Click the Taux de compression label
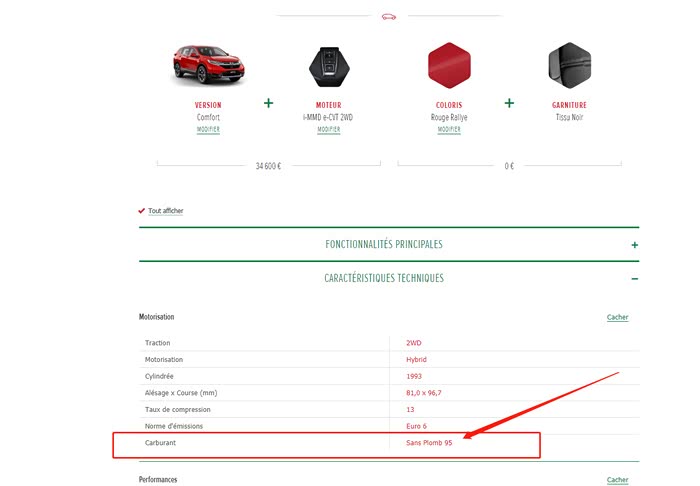Image resolution: width=700 pixels, height=486 pixels. [177, 409]
